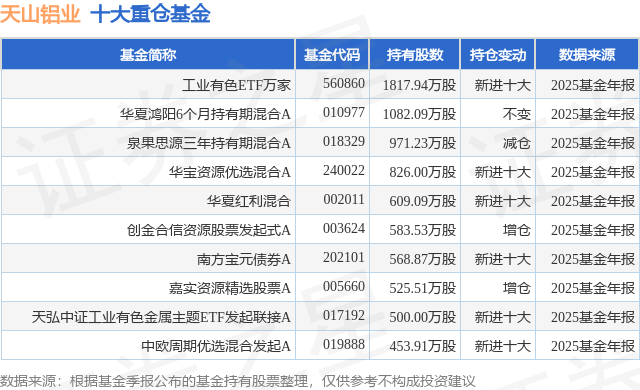Select fund code 002011
This screenshot has height=390, width=640.
[x=344, y=199]
